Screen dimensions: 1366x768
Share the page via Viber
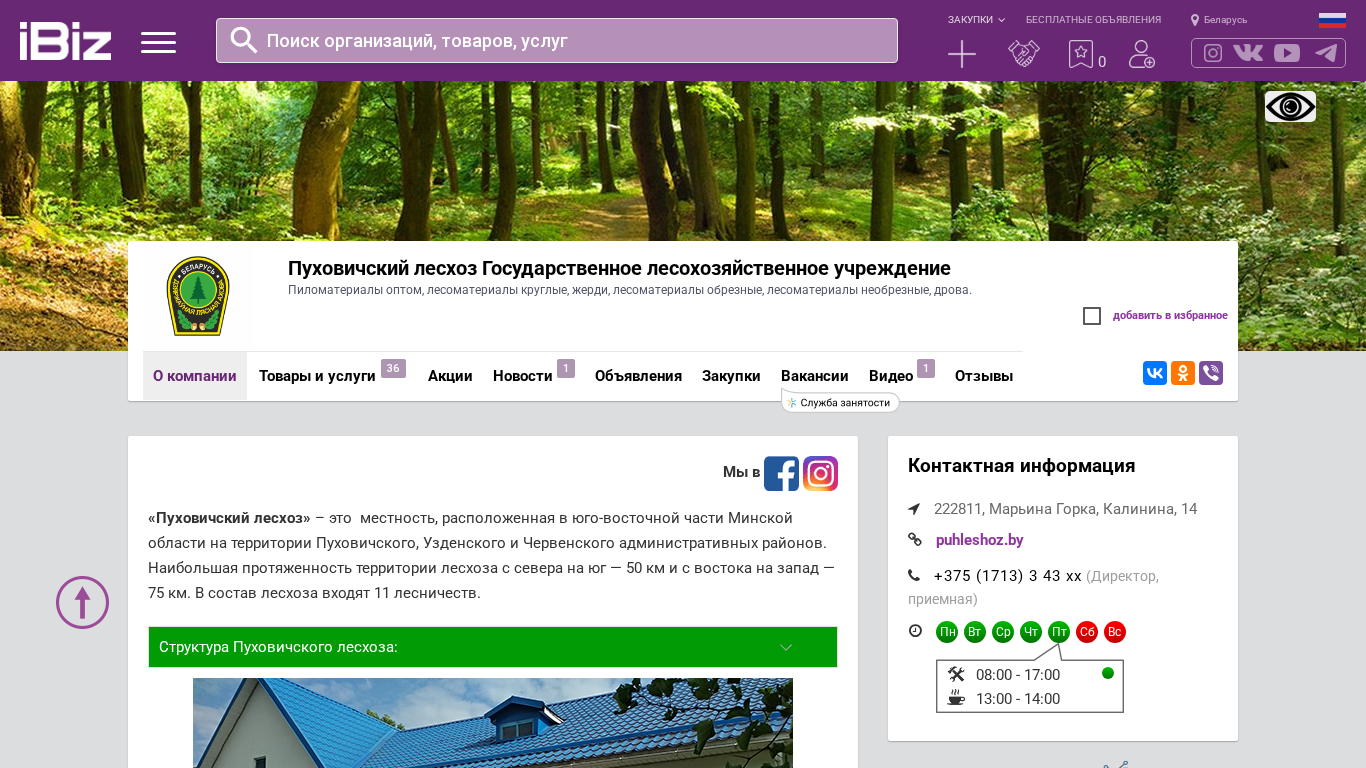[1211, 373]
